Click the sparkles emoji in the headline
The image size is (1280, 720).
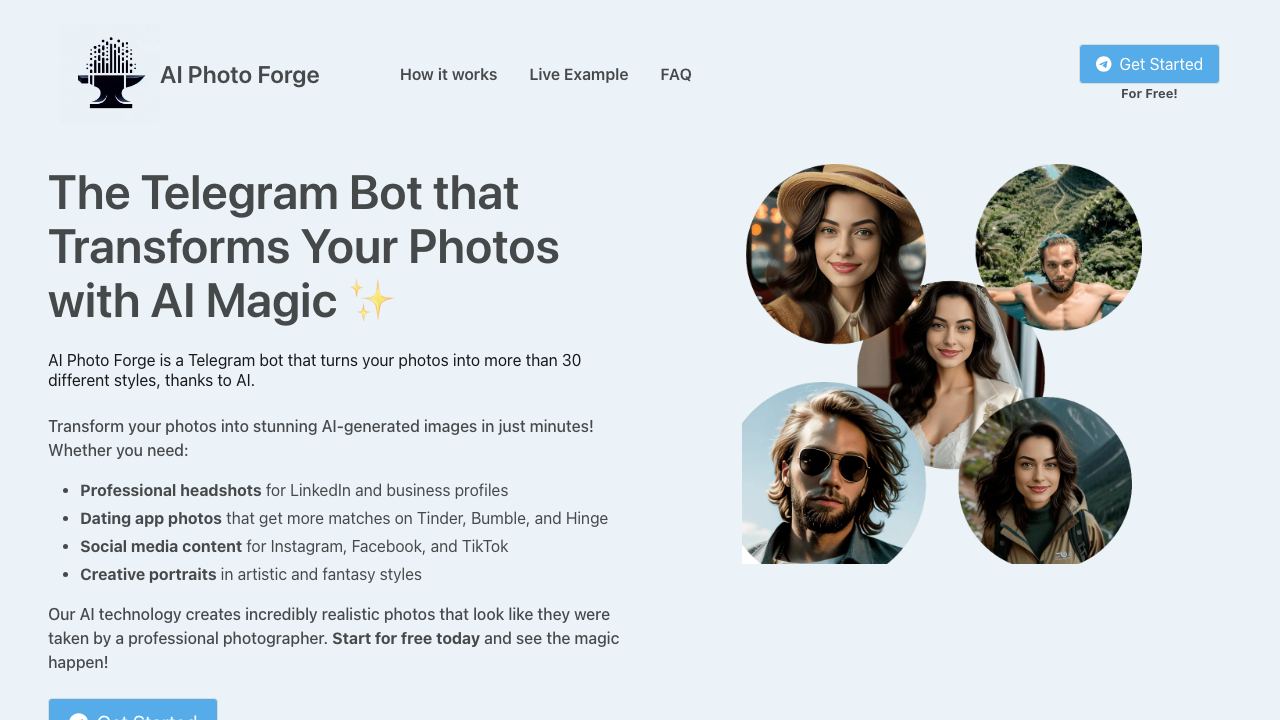pyautogui.click(x=371, y=300)
